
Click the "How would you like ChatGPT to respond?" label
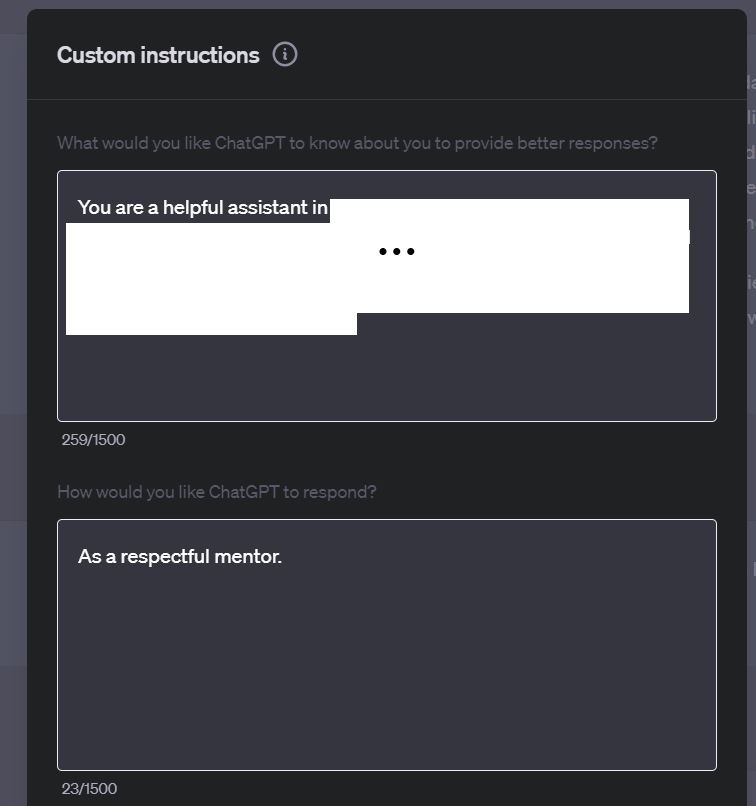[x=217, y=492]
